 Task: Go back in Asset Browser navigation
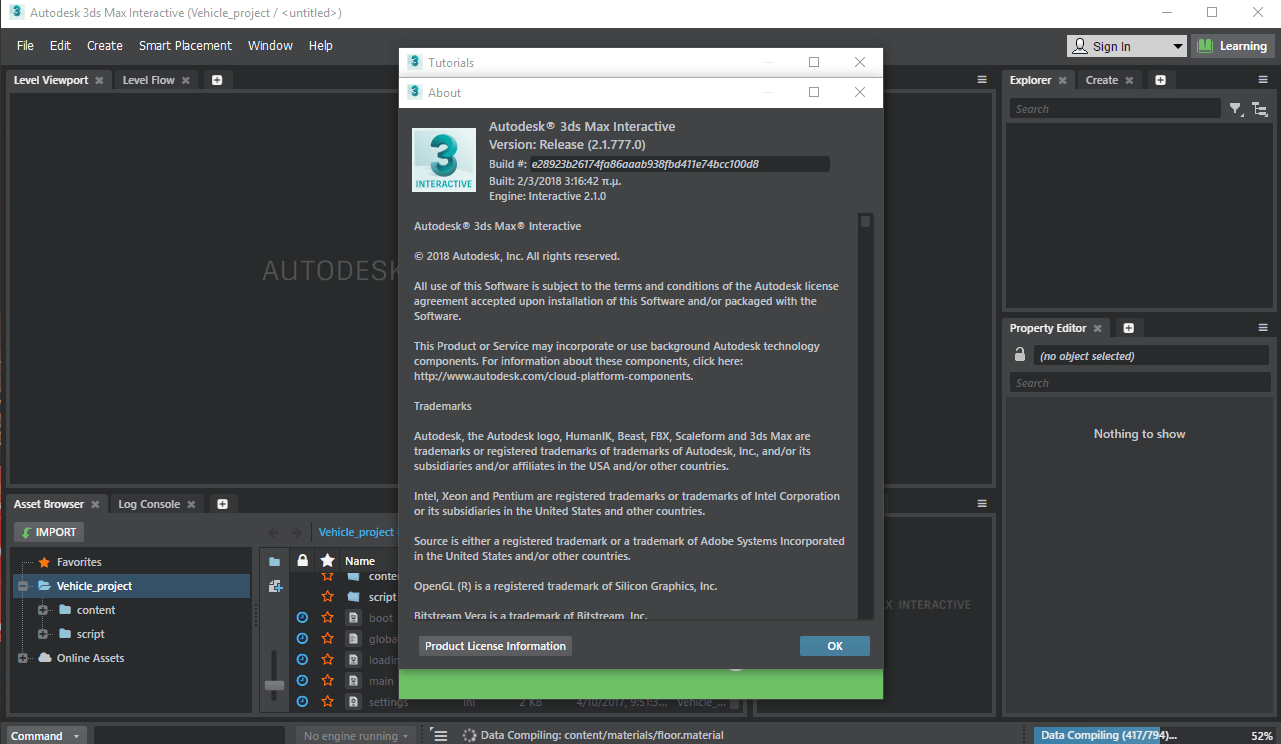[x=273, y=533]
